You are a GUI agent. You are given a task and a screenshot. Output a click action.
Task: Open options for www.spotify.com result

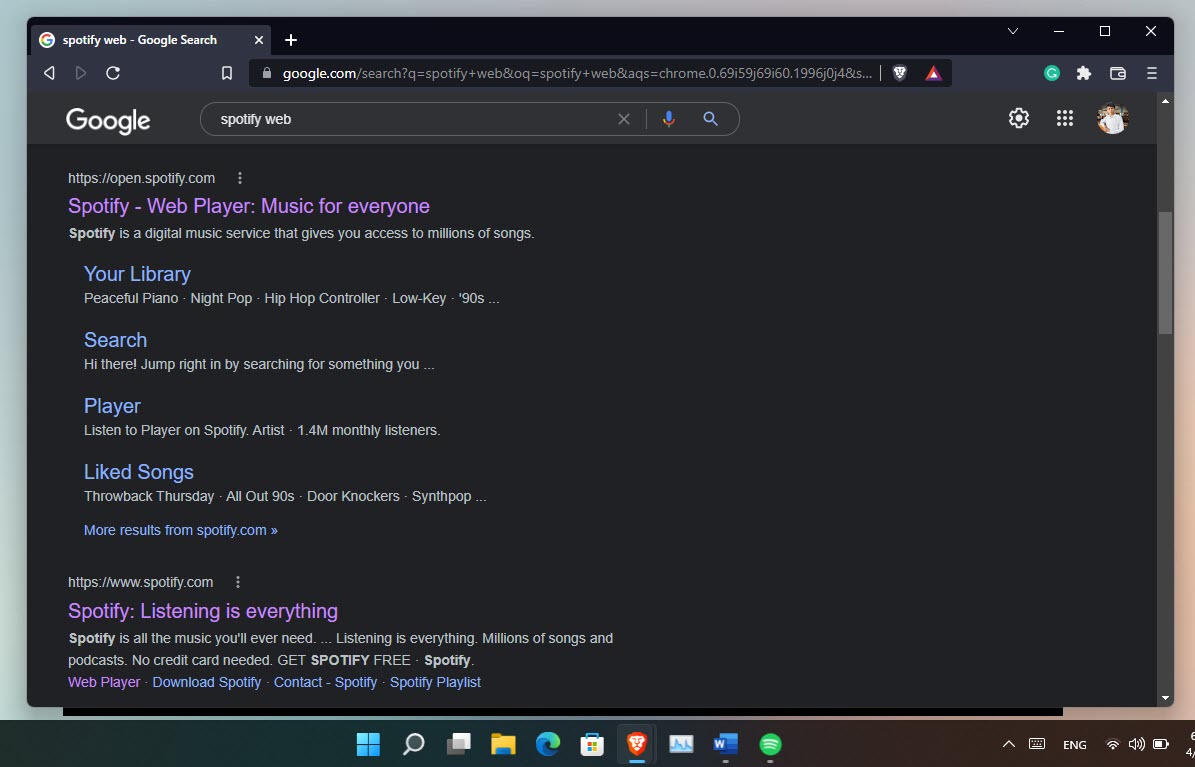point(238,582)
